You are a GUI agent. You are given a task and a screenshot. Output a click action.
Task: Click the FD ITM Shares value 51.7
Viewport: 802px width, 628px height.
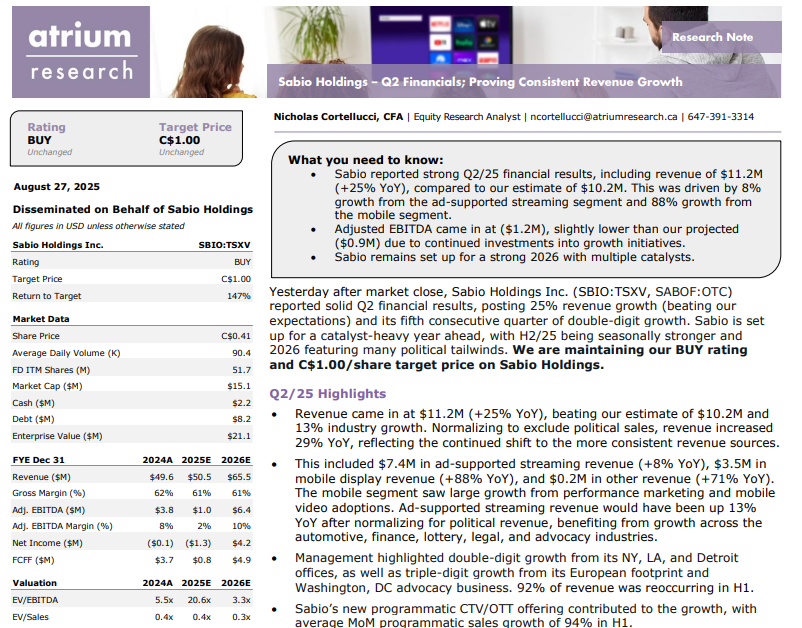click(x=241, y=370)
